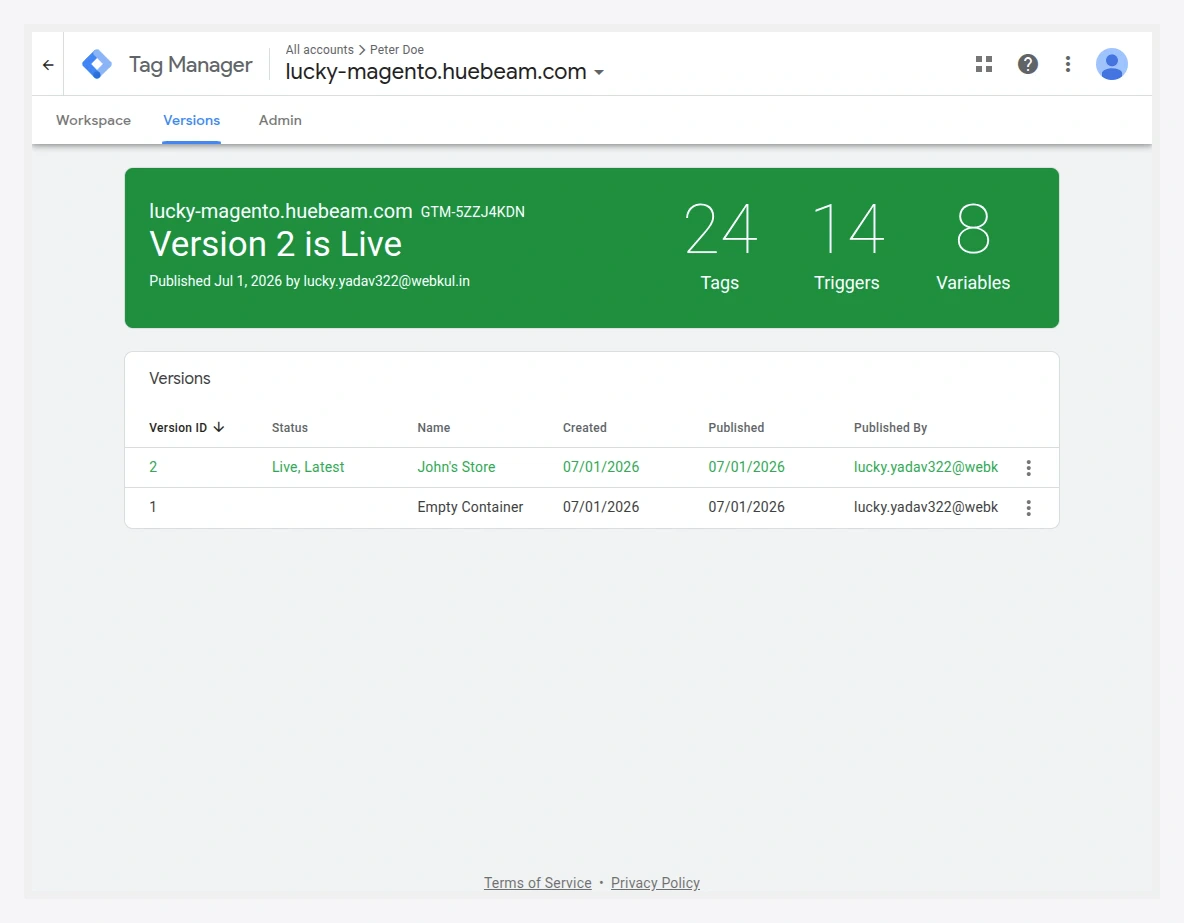Screen dimensions: 1184x923
Task: Click the GTM-5ZZJ4KDN container ID
Action: click(473, 212)
